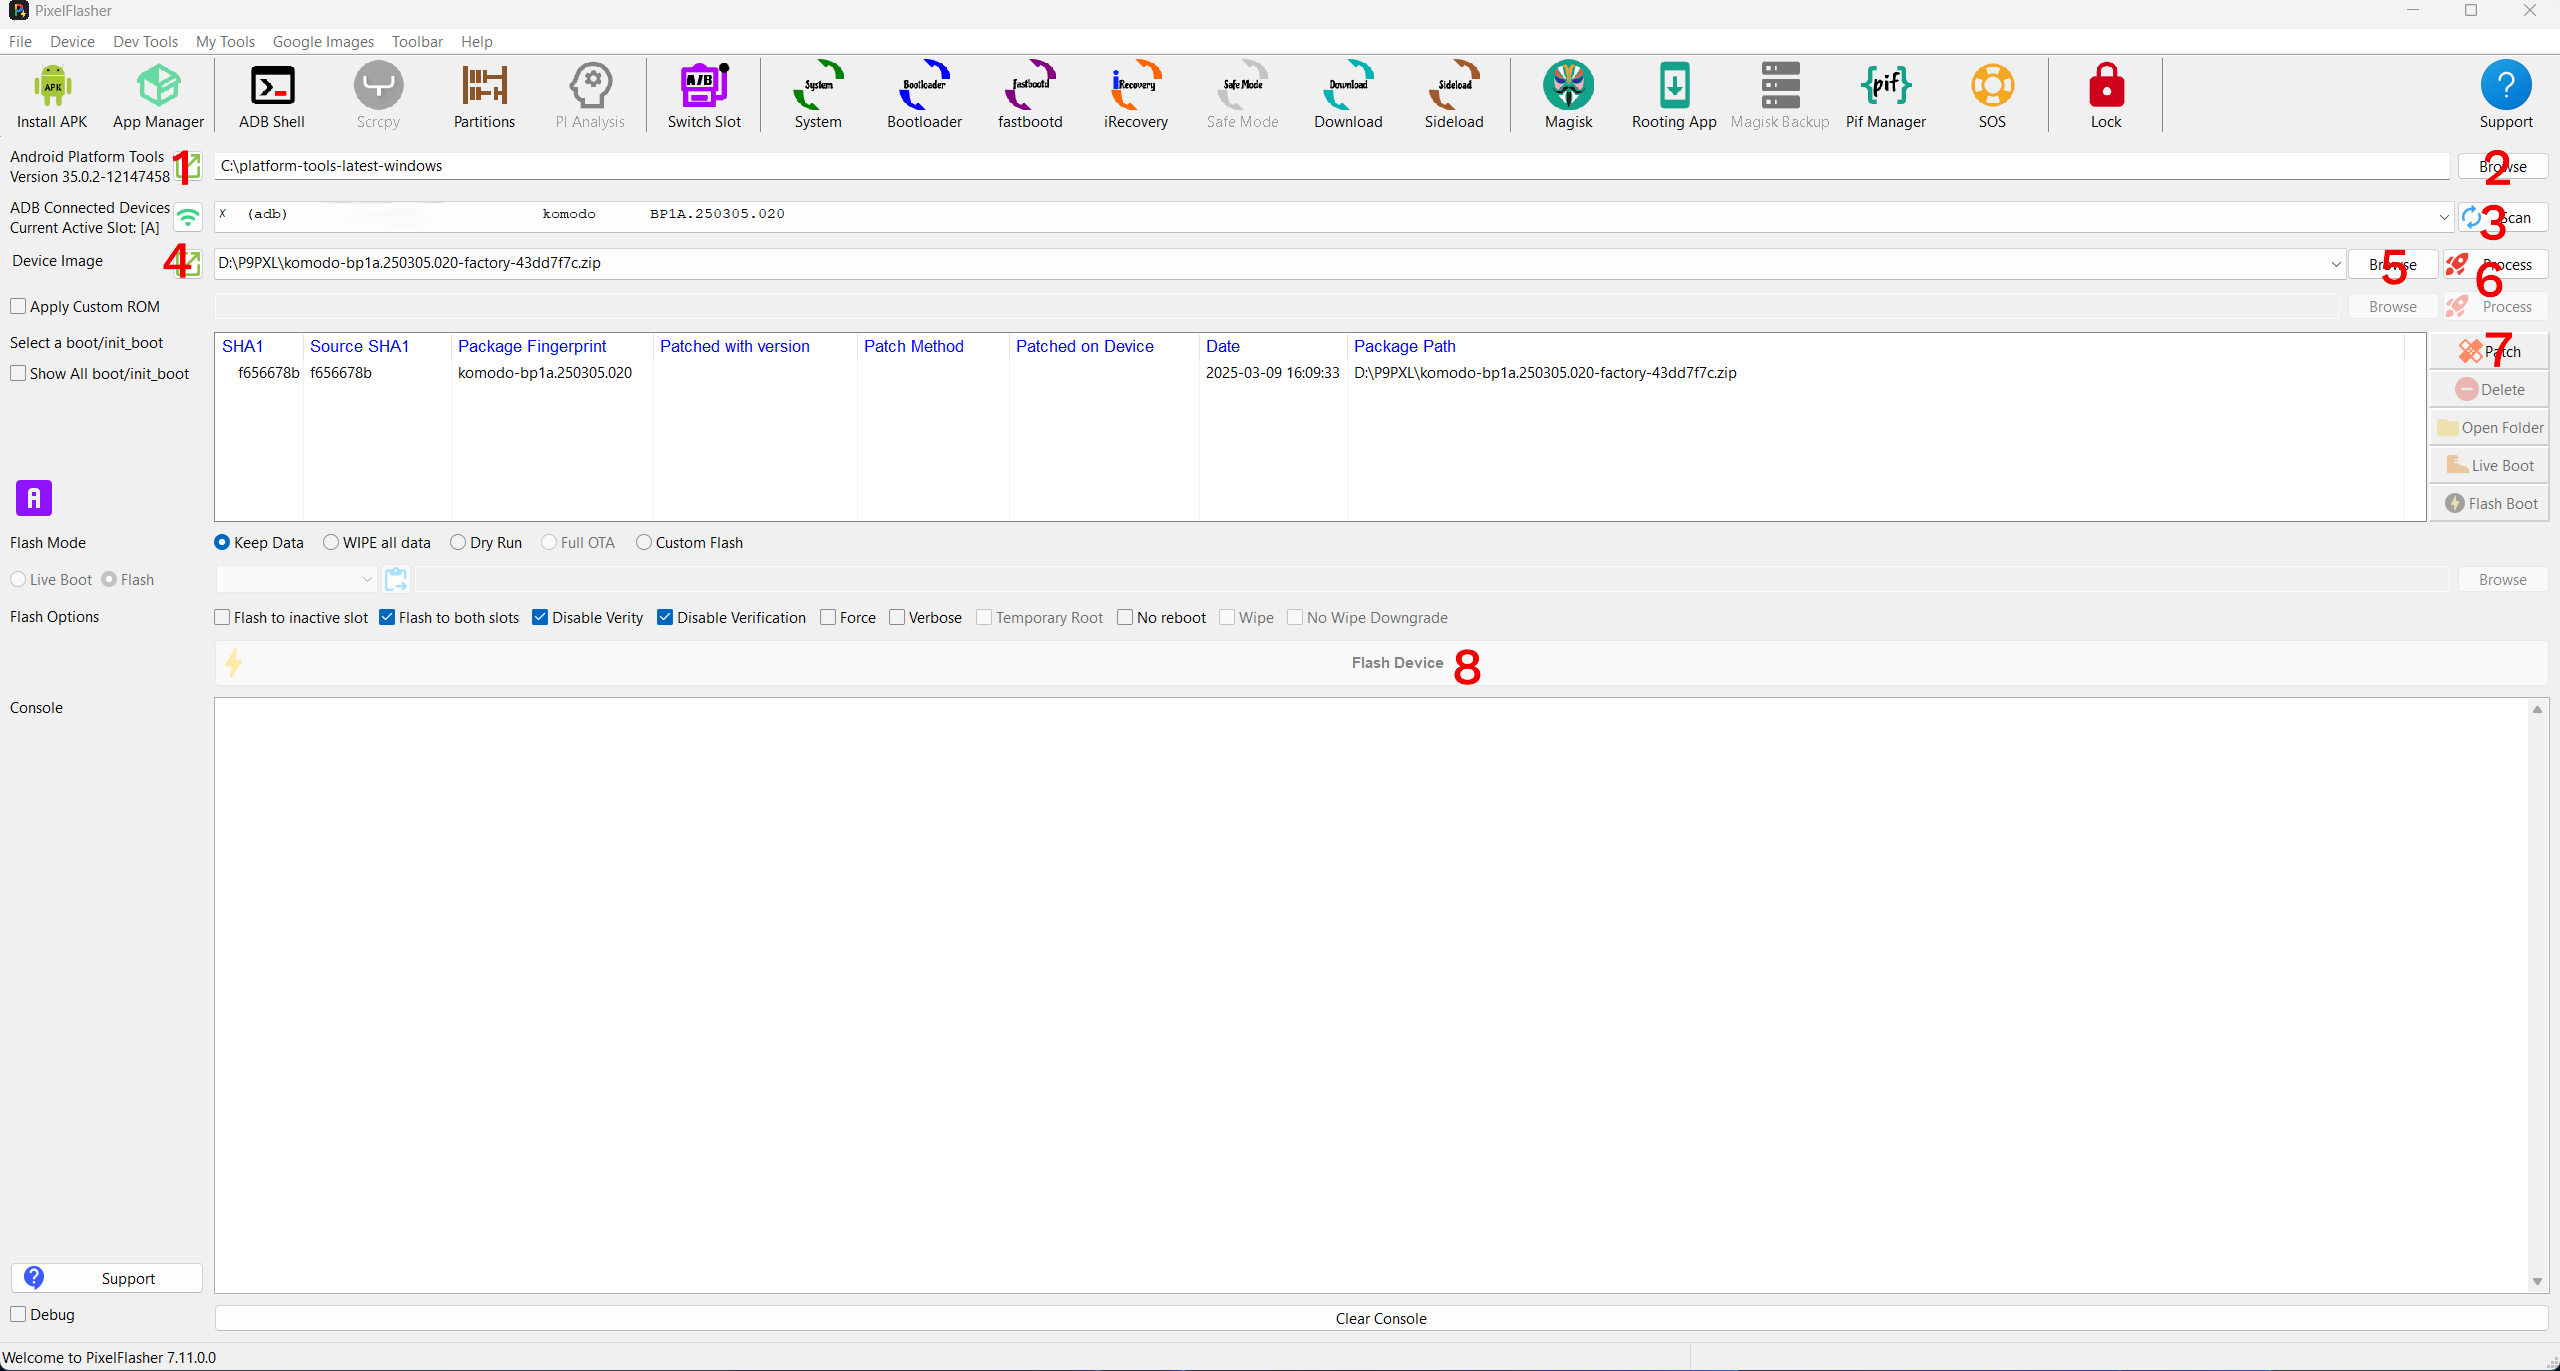Expand the Device Image path dropdown
The height and width of the screenshot is (1371, 2560).
(2336, 264)
